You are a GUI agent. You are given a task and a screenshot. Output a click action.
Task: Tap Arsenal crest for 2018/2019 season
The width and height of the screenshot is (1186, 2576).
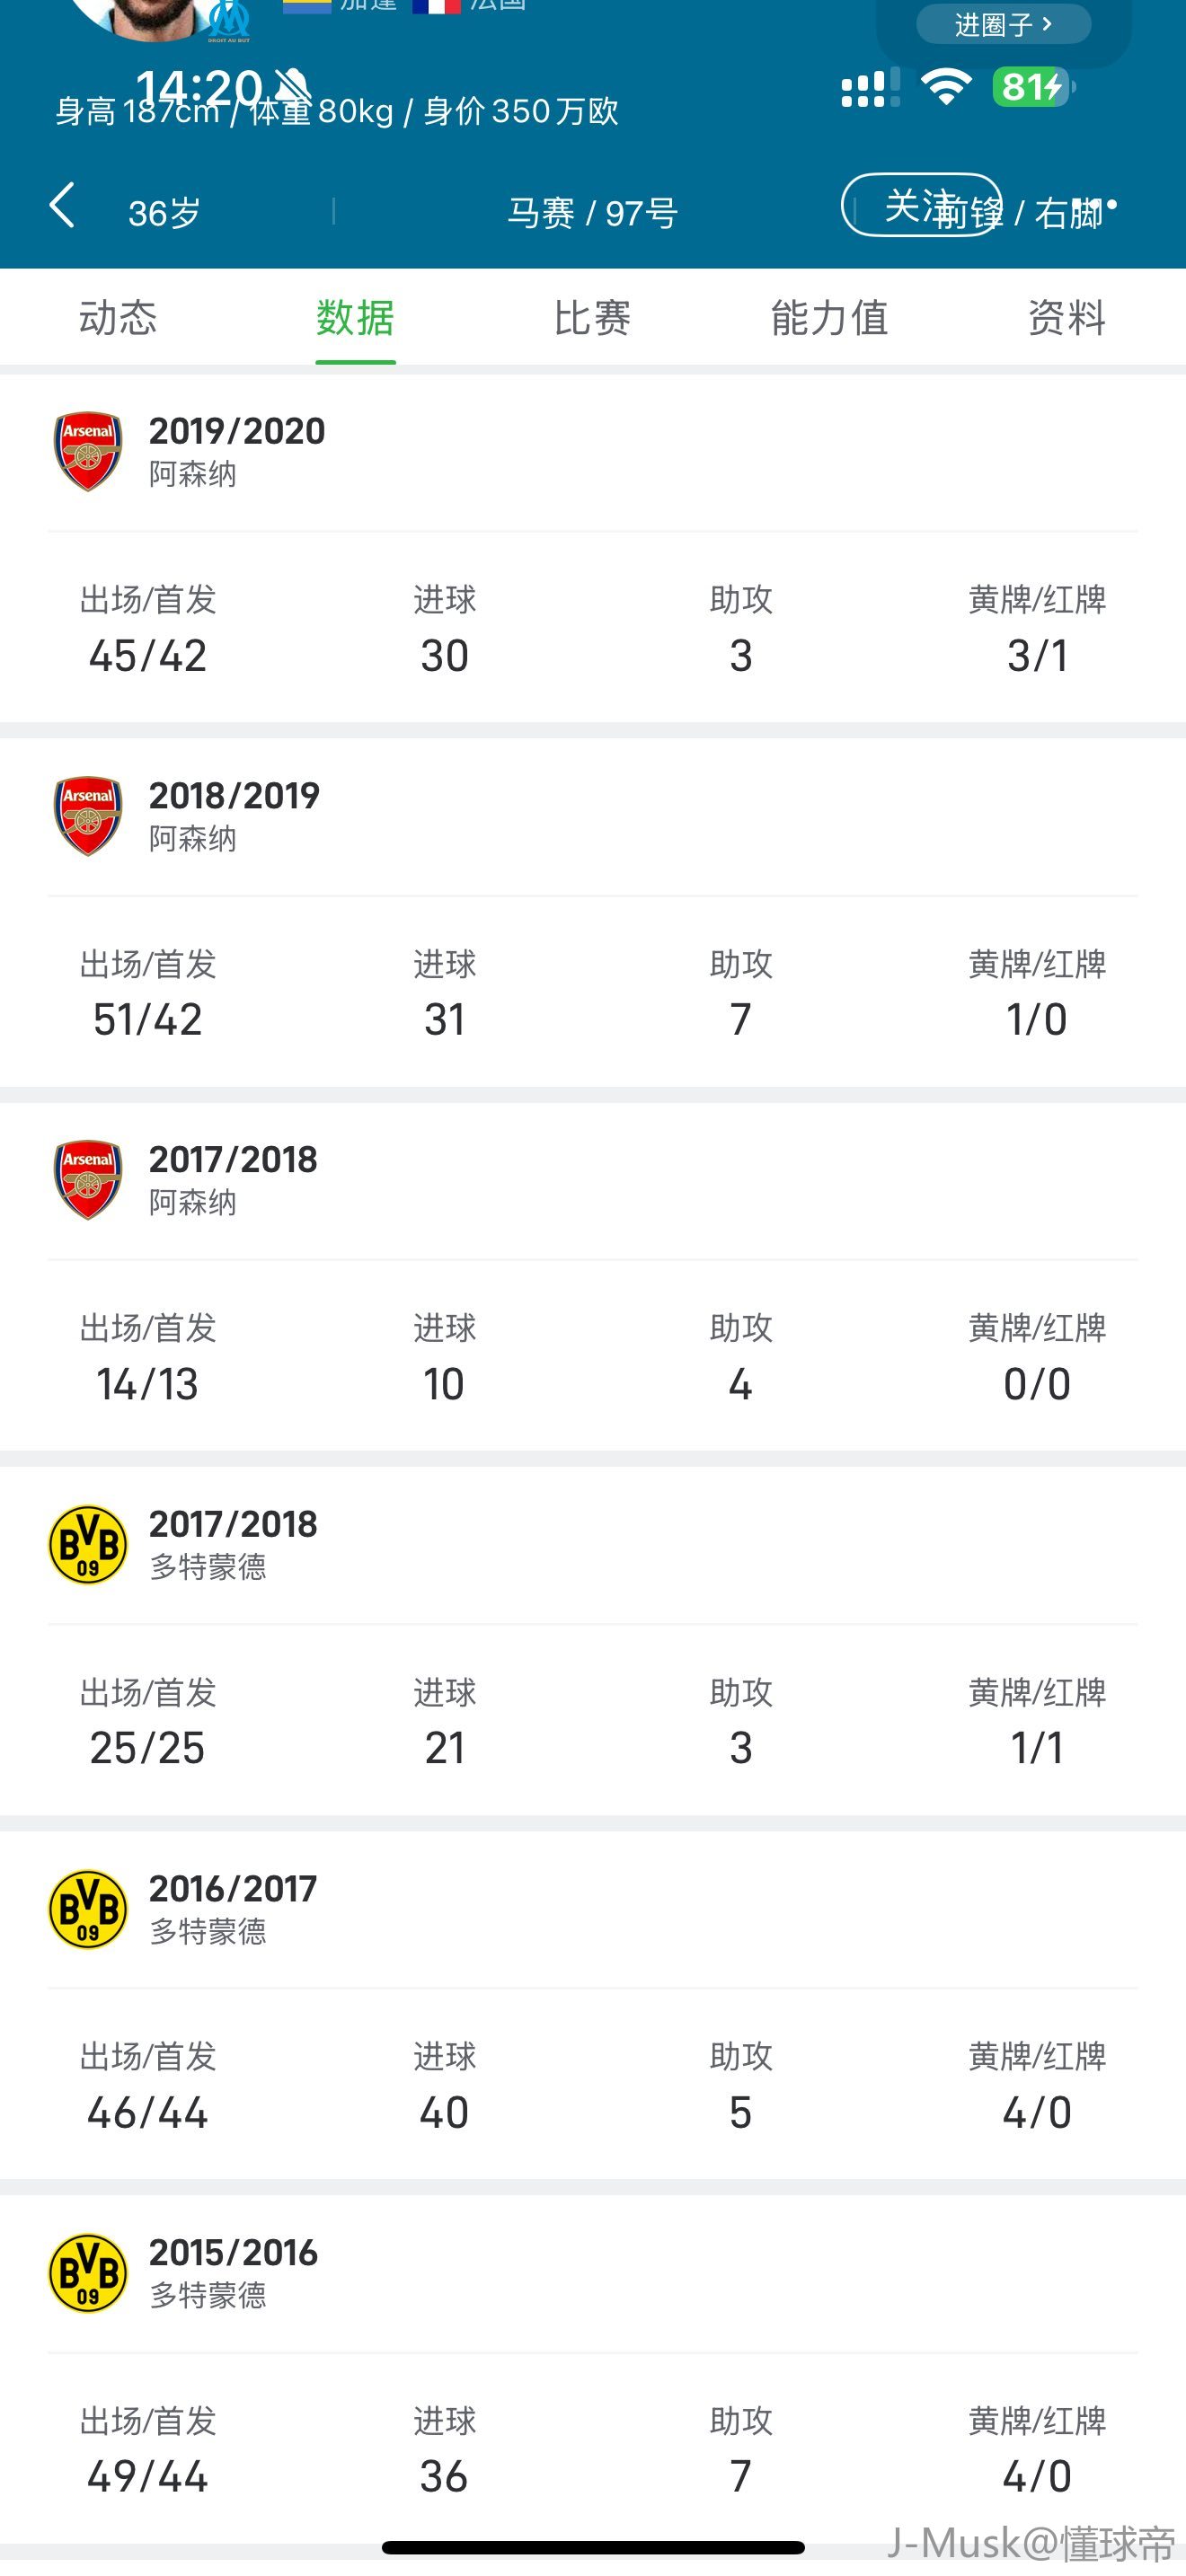[x=88, y=816]
